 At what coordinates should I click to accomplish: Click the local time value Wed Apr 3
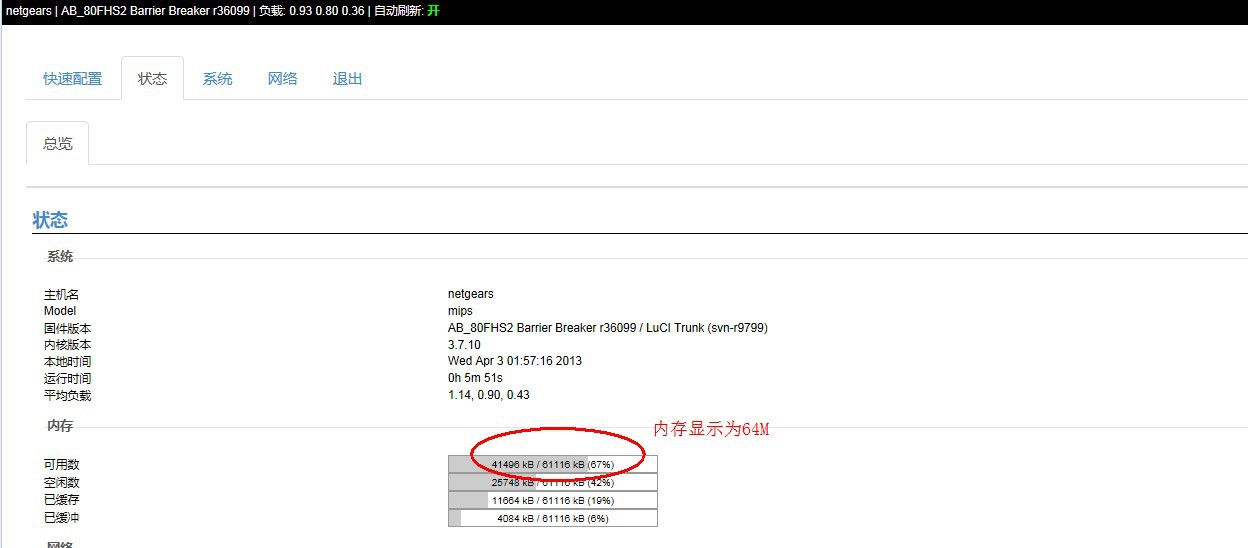[x=514, y=361]
